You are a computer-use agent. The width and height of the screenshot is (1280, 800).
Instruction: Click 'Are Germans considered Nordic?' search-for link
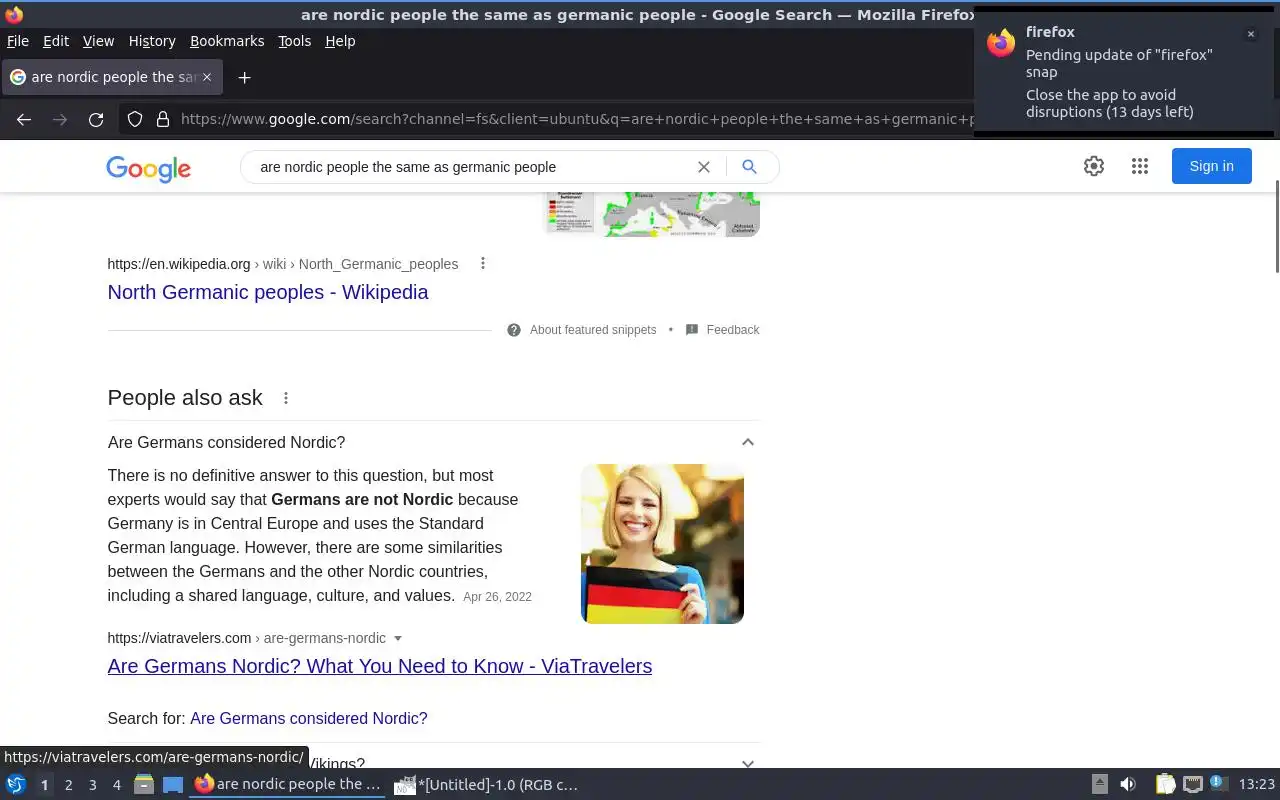[x=309, y=718]
